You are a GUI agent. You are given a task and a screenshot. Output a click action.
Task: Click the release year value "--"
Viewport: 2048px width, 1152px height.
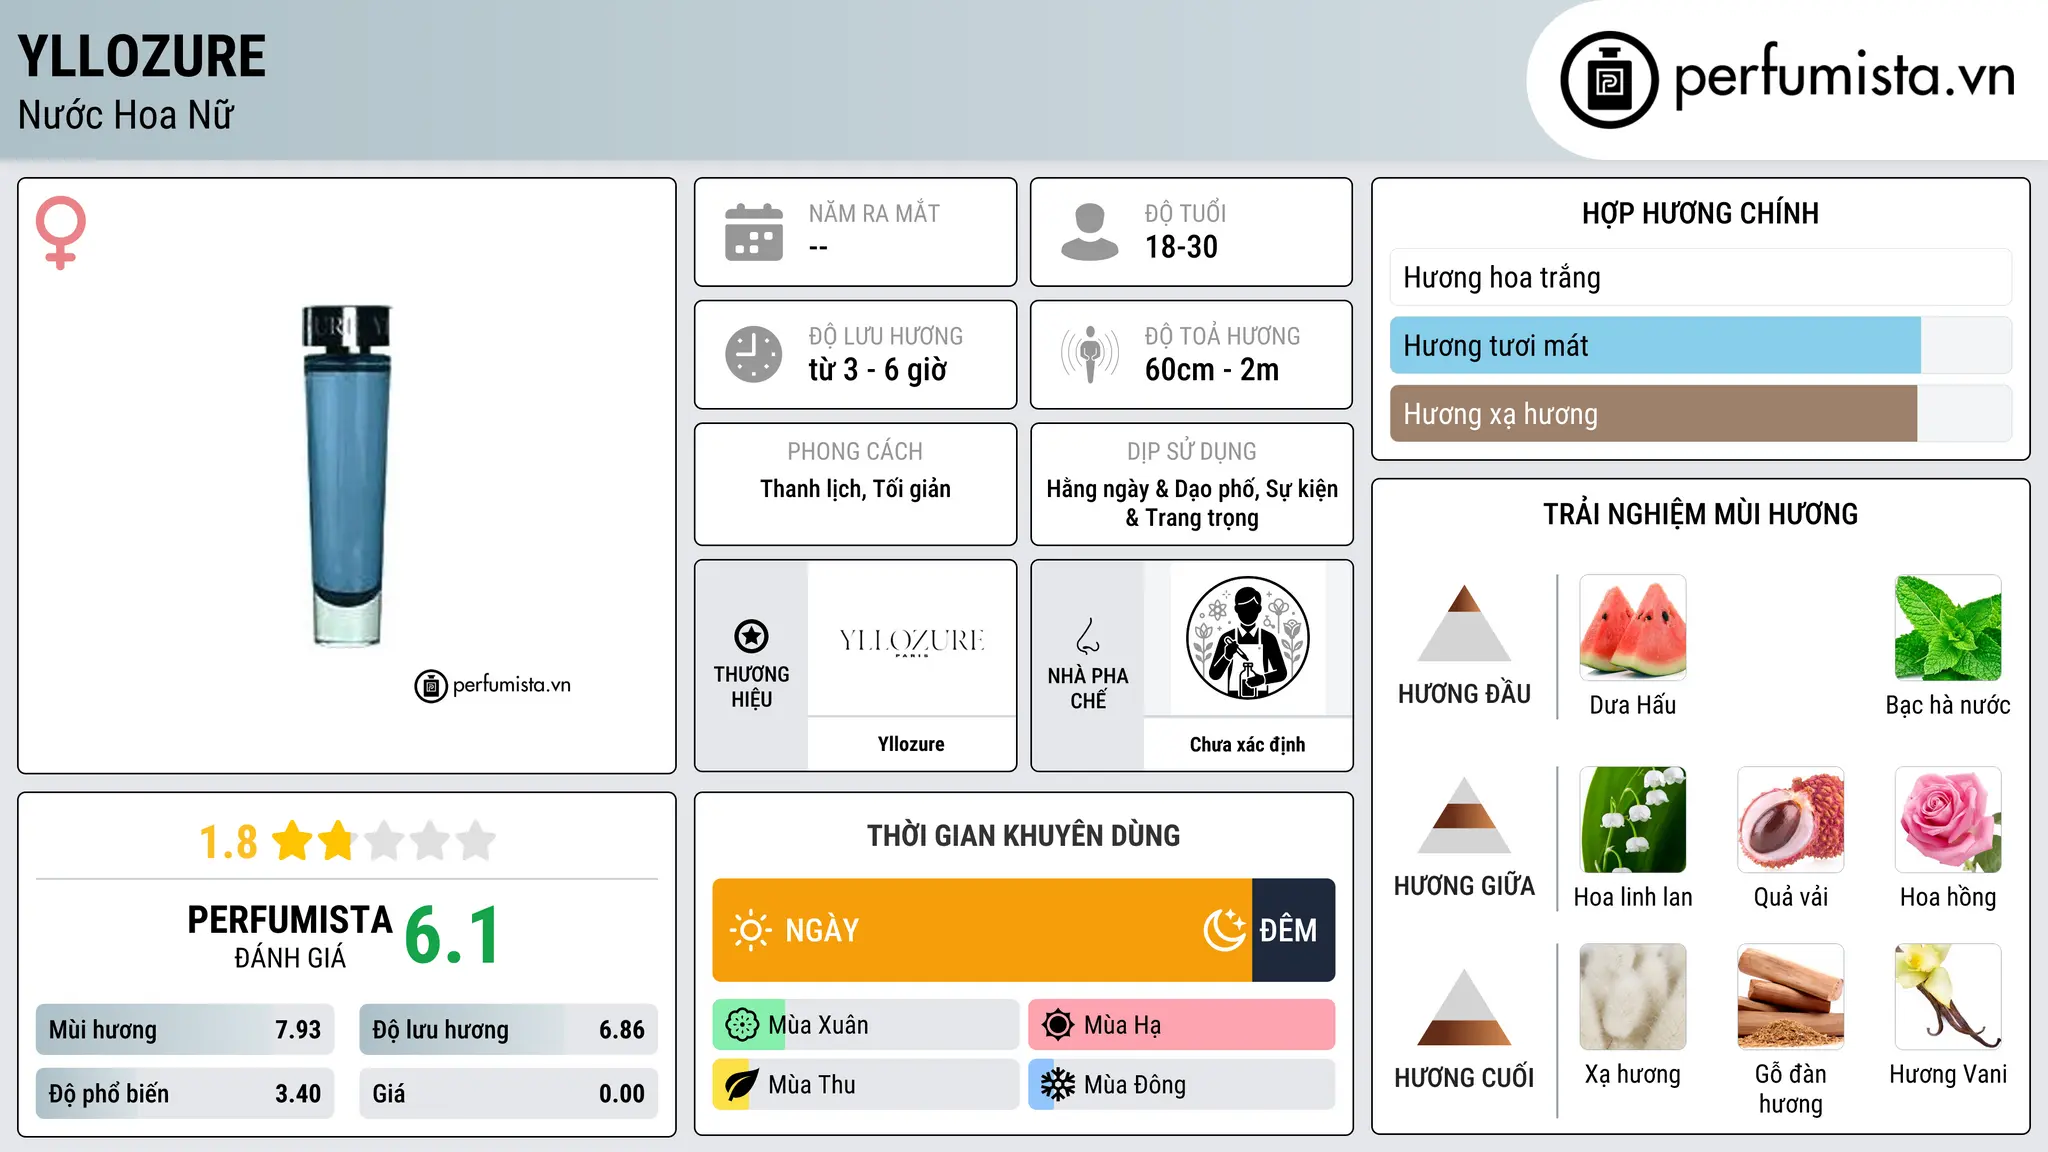click(x=818, y=247)
